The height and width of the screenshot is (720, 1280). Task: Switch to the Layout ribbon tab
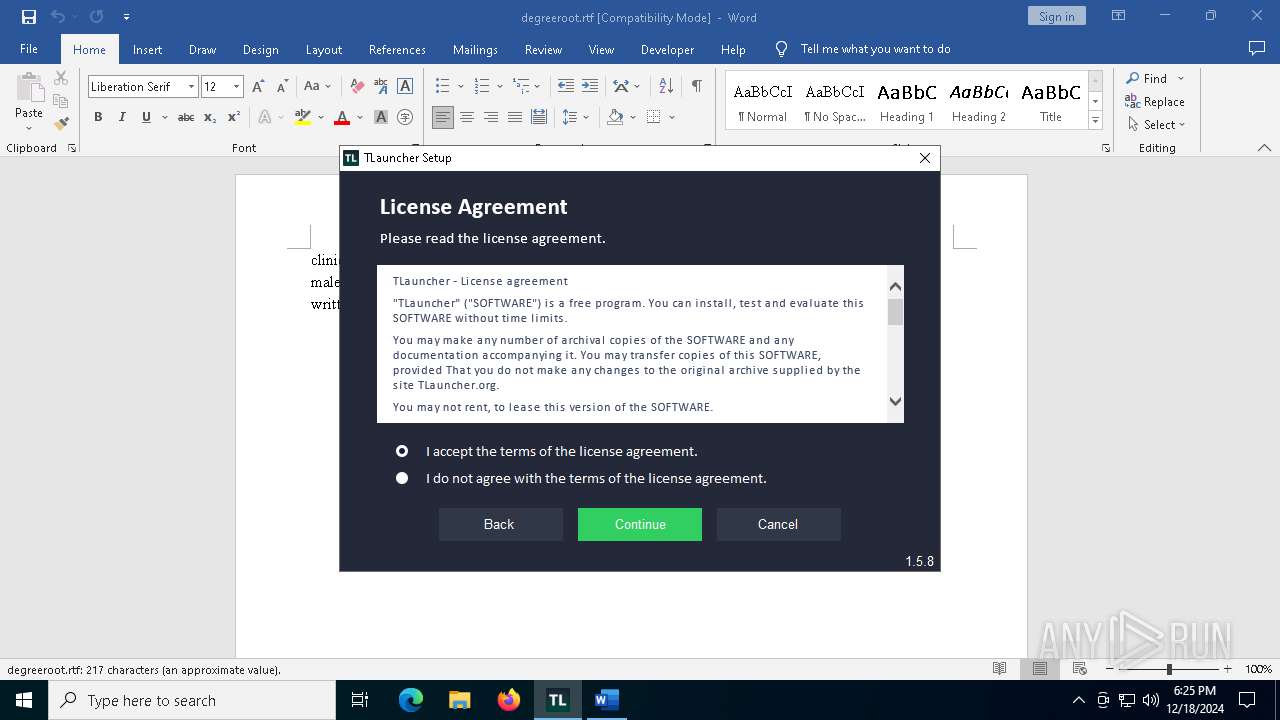pos(323,49)
